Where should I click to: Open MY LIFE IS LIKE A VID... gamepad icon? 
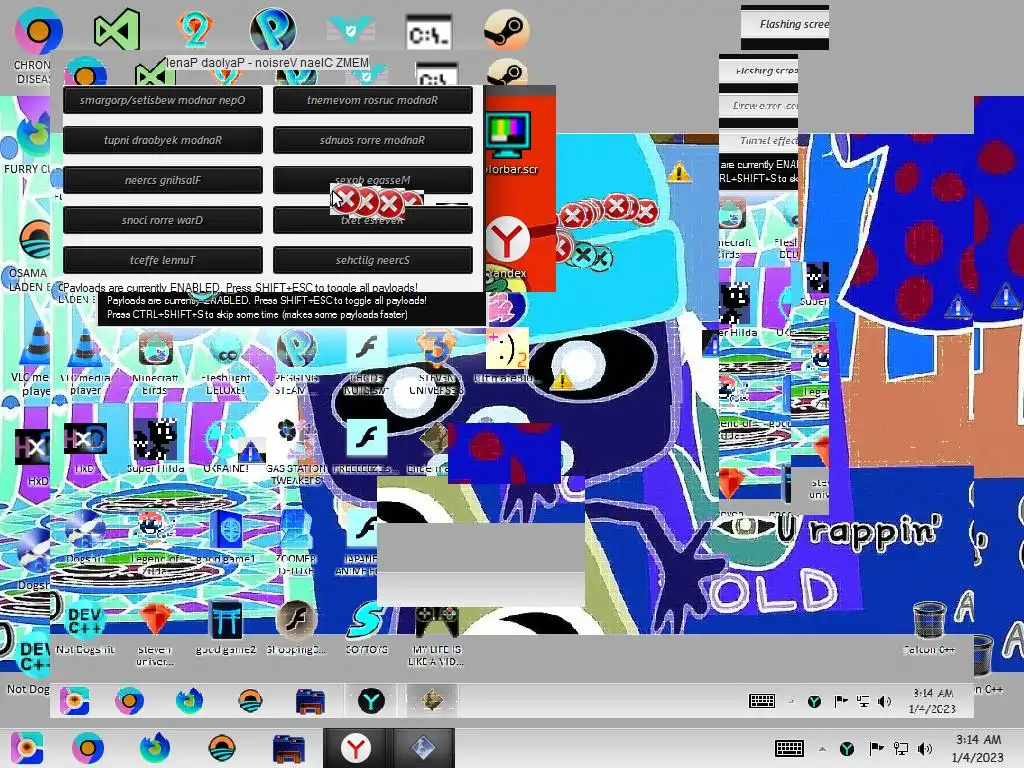pyautogui.click(x=436, y=635)
